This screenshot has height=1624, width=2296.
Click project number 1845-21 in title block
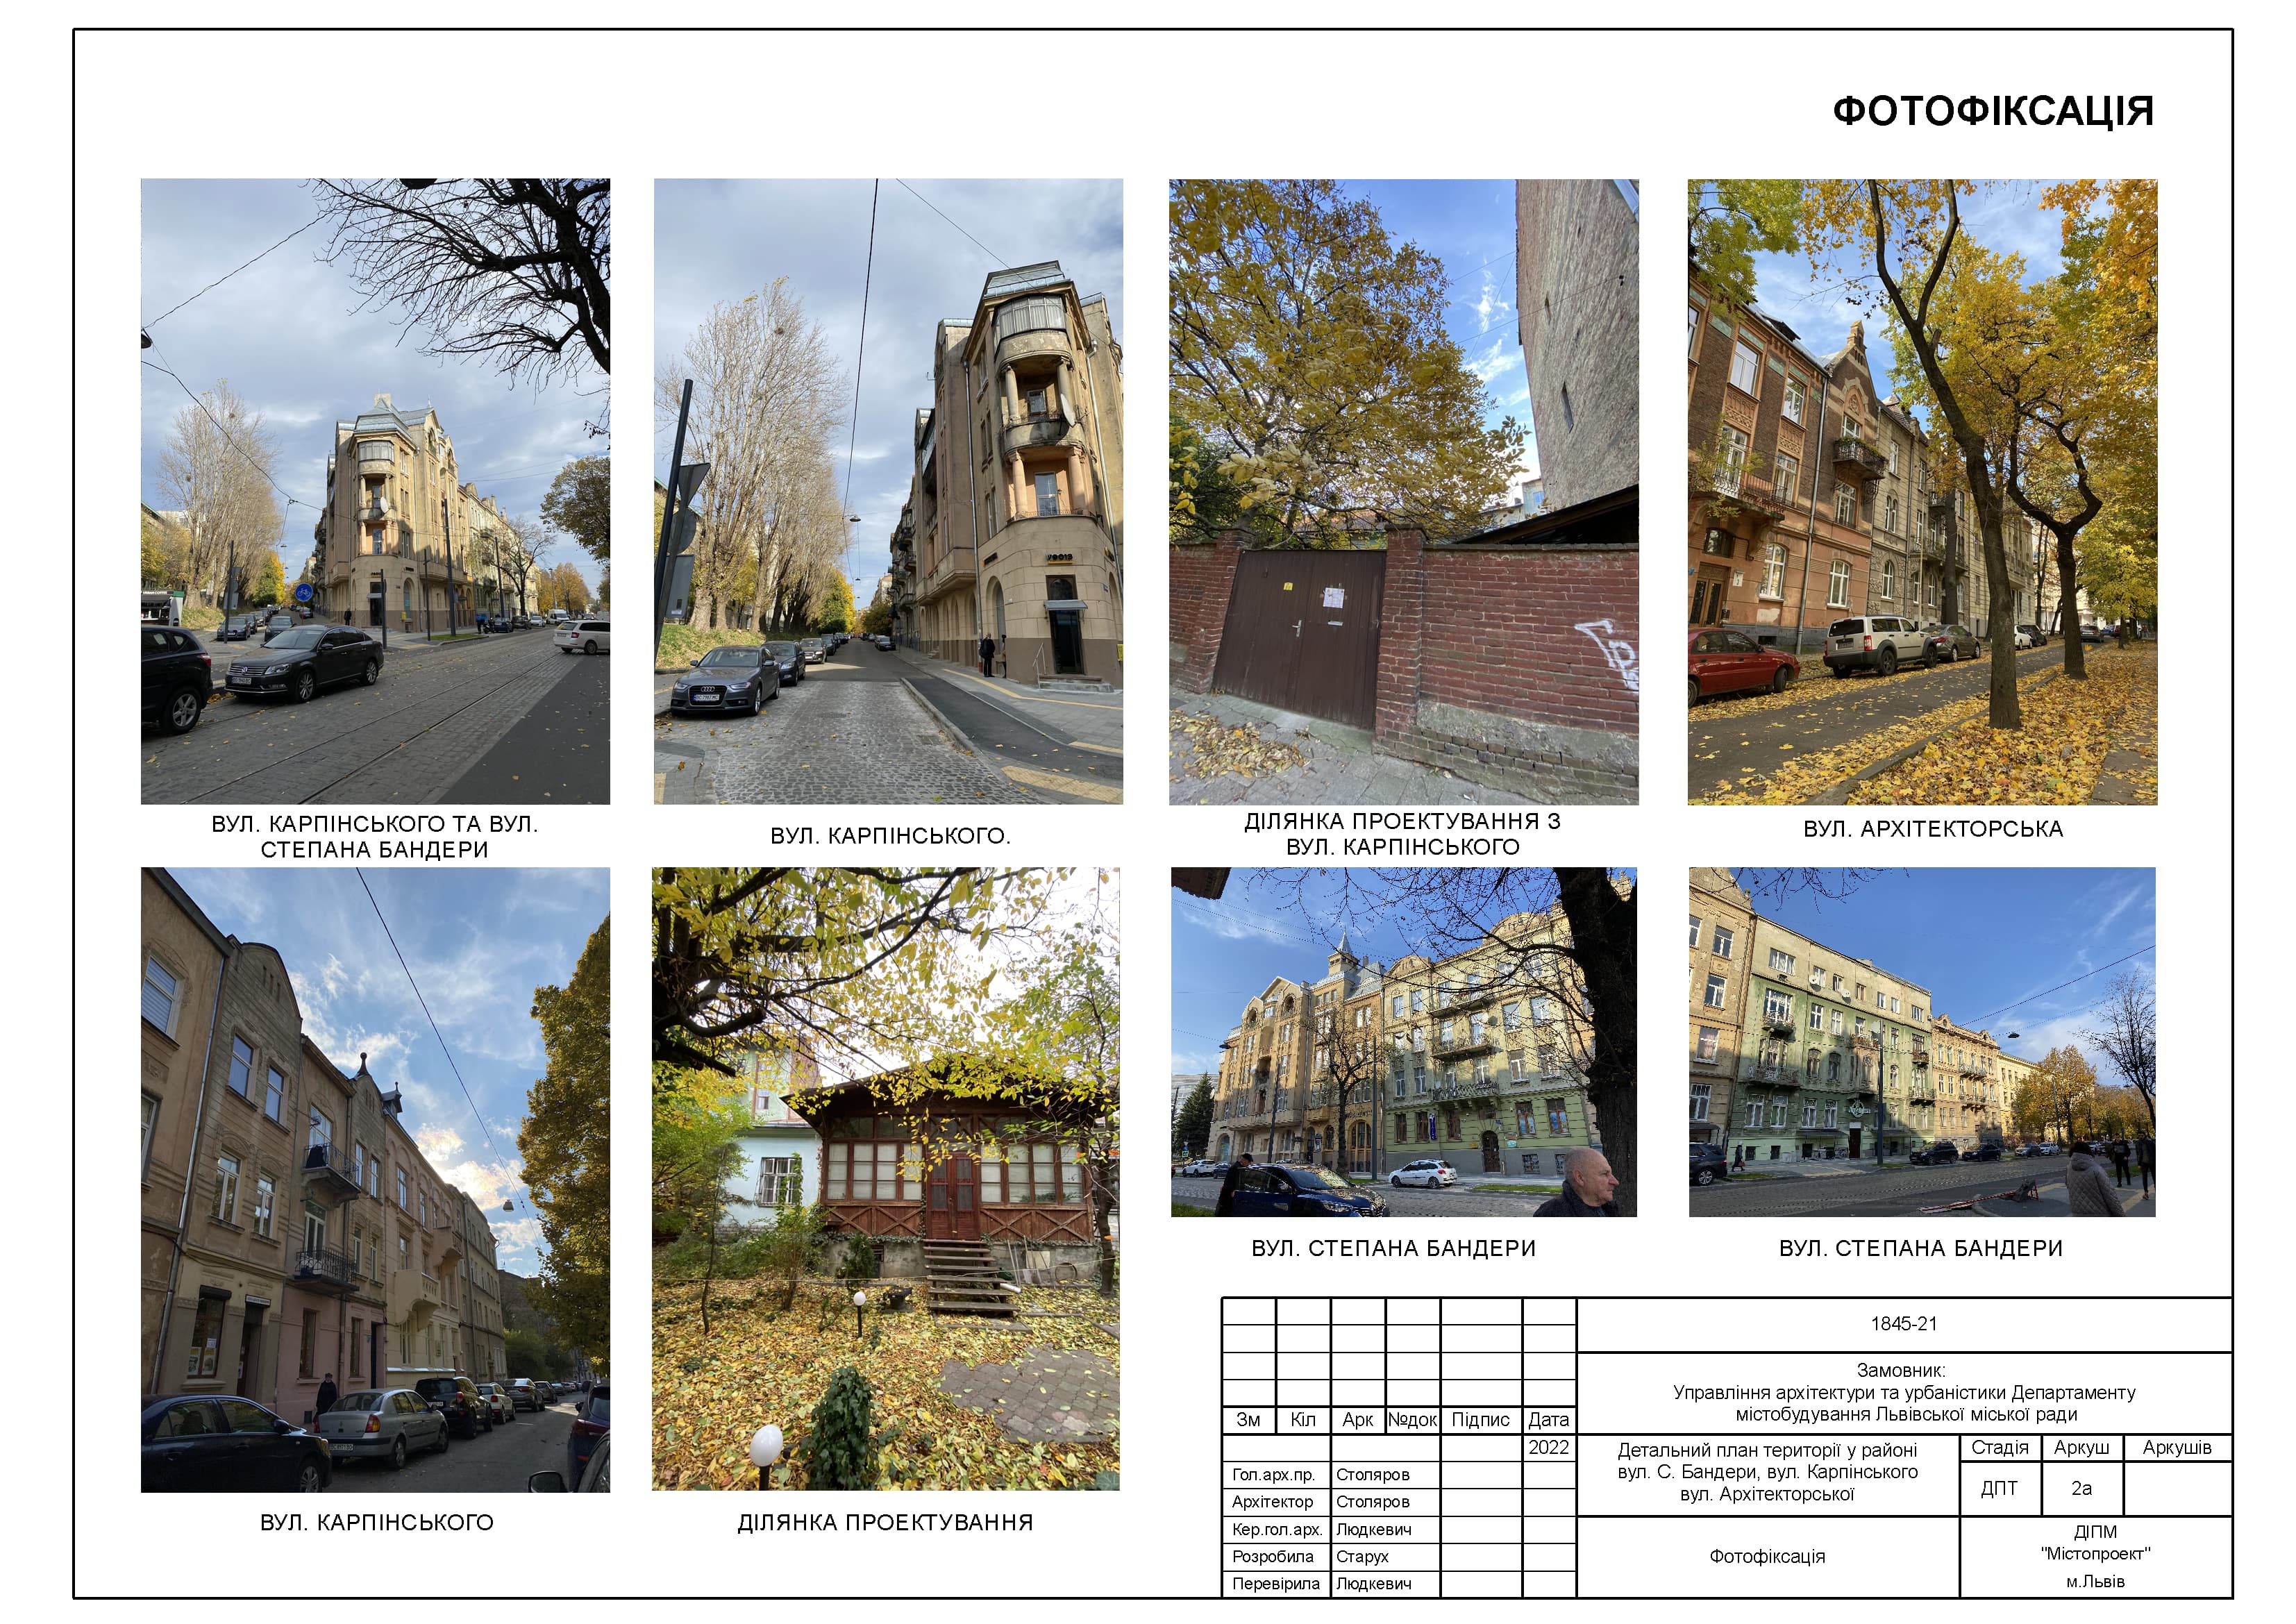(x=1903, y=1324)
